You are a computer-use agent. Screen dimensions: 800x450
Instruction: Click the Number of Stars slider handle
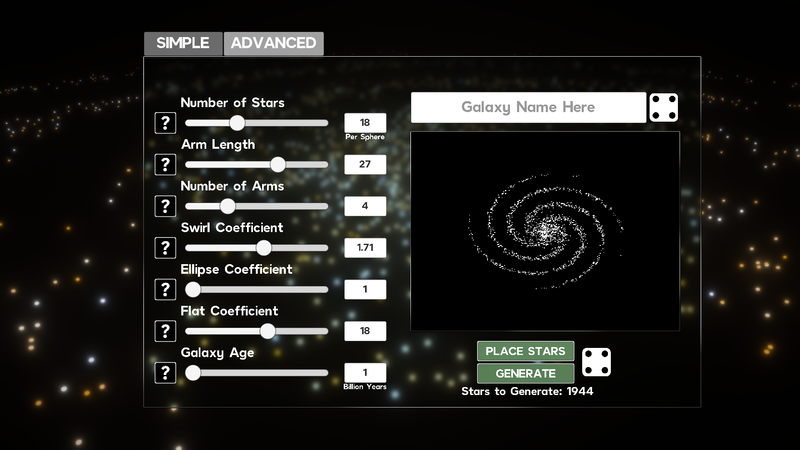[x=237, y=123]
